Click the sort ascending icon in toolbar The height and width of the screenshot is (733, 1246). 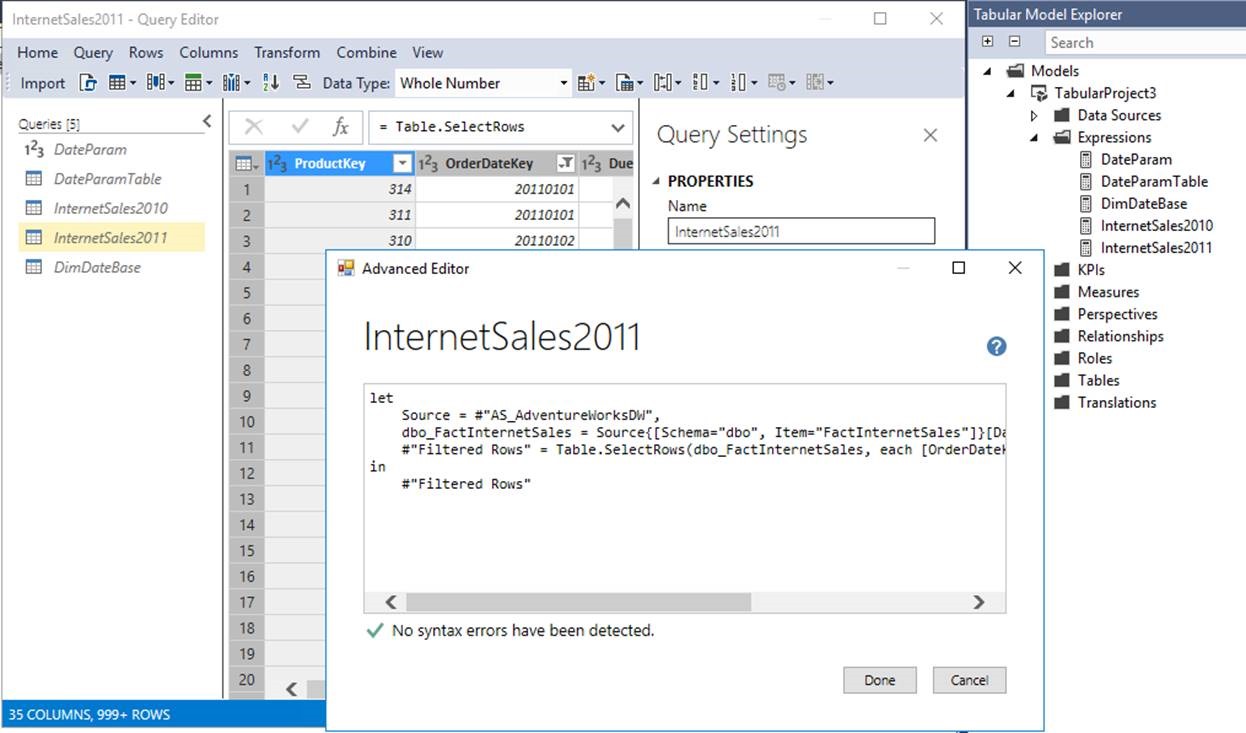coord(271,83)
